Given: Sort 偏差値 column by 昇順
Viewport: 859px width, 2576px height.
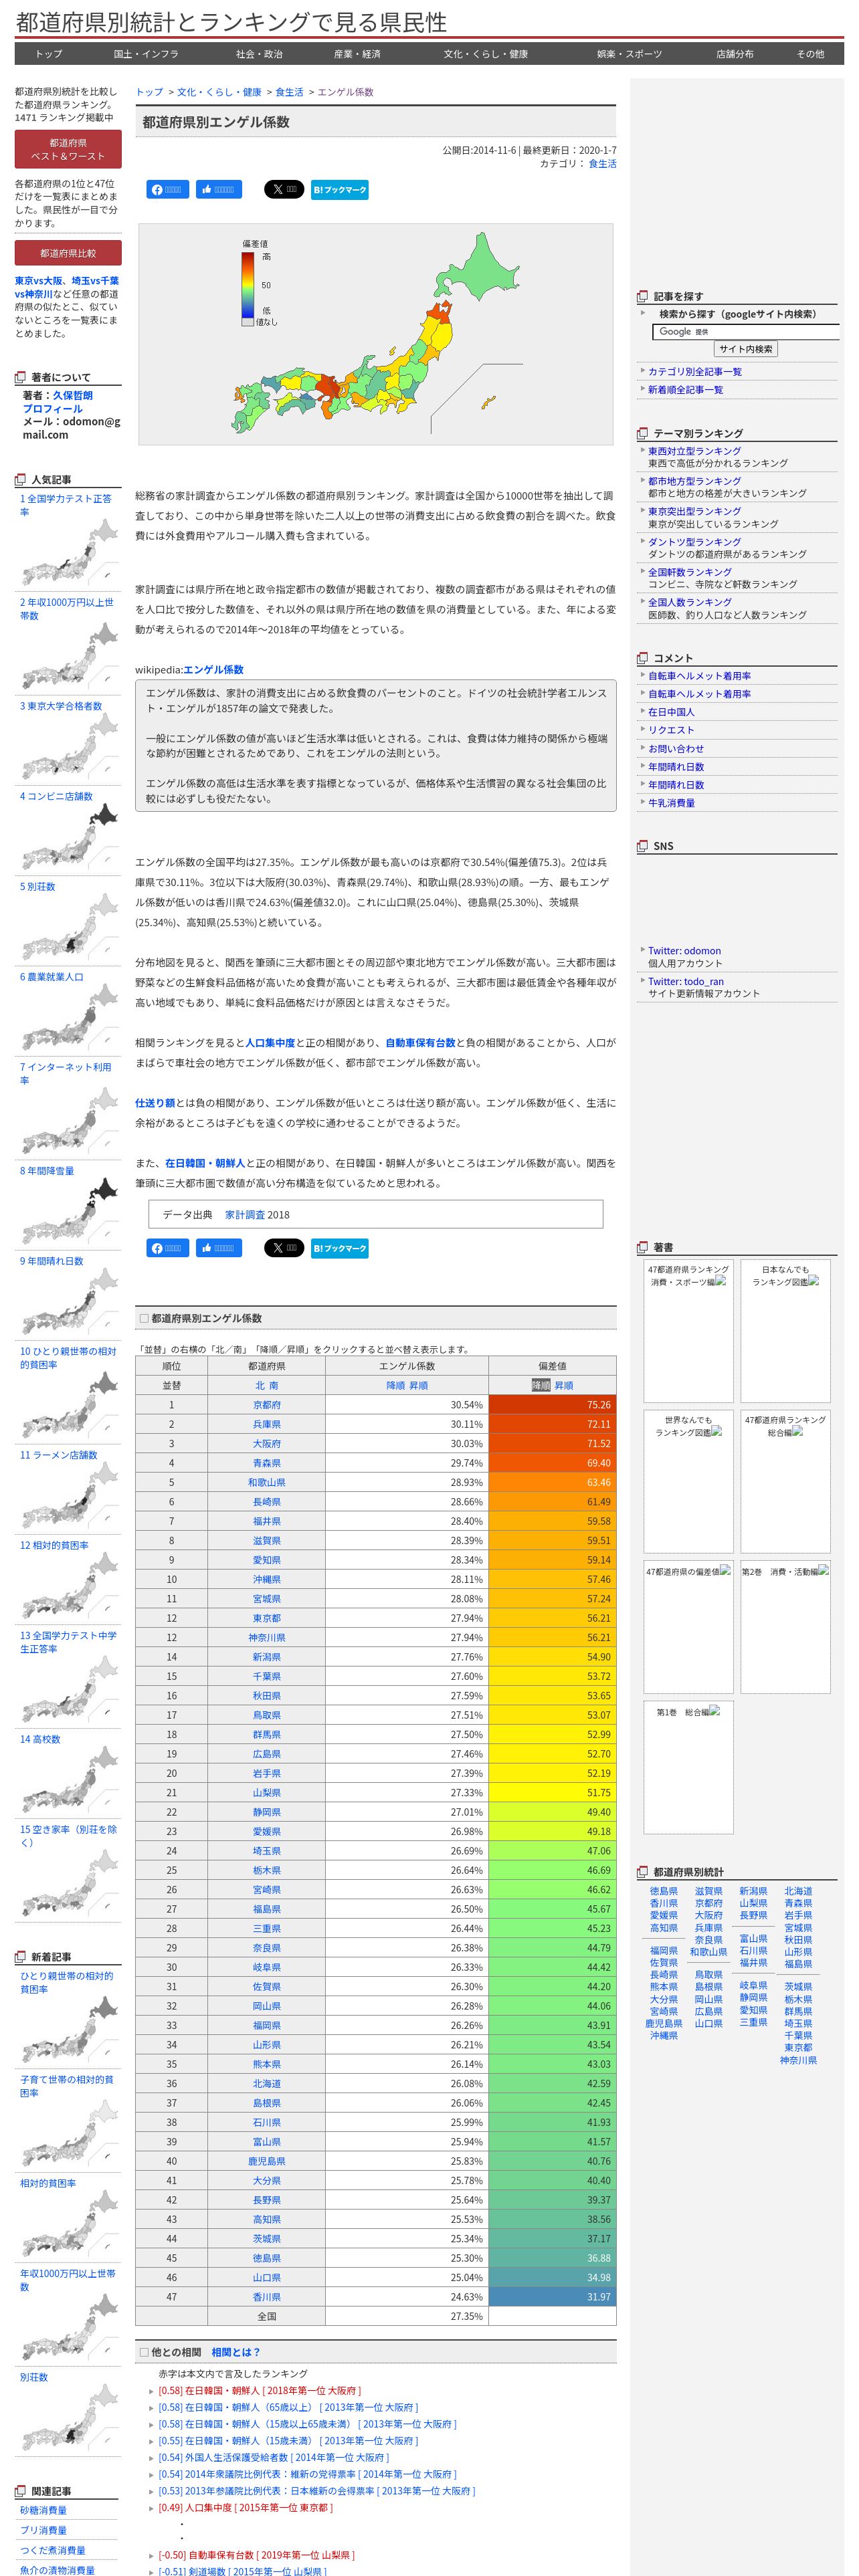Looking at the screenshot, I should [x=564, y=1385].
